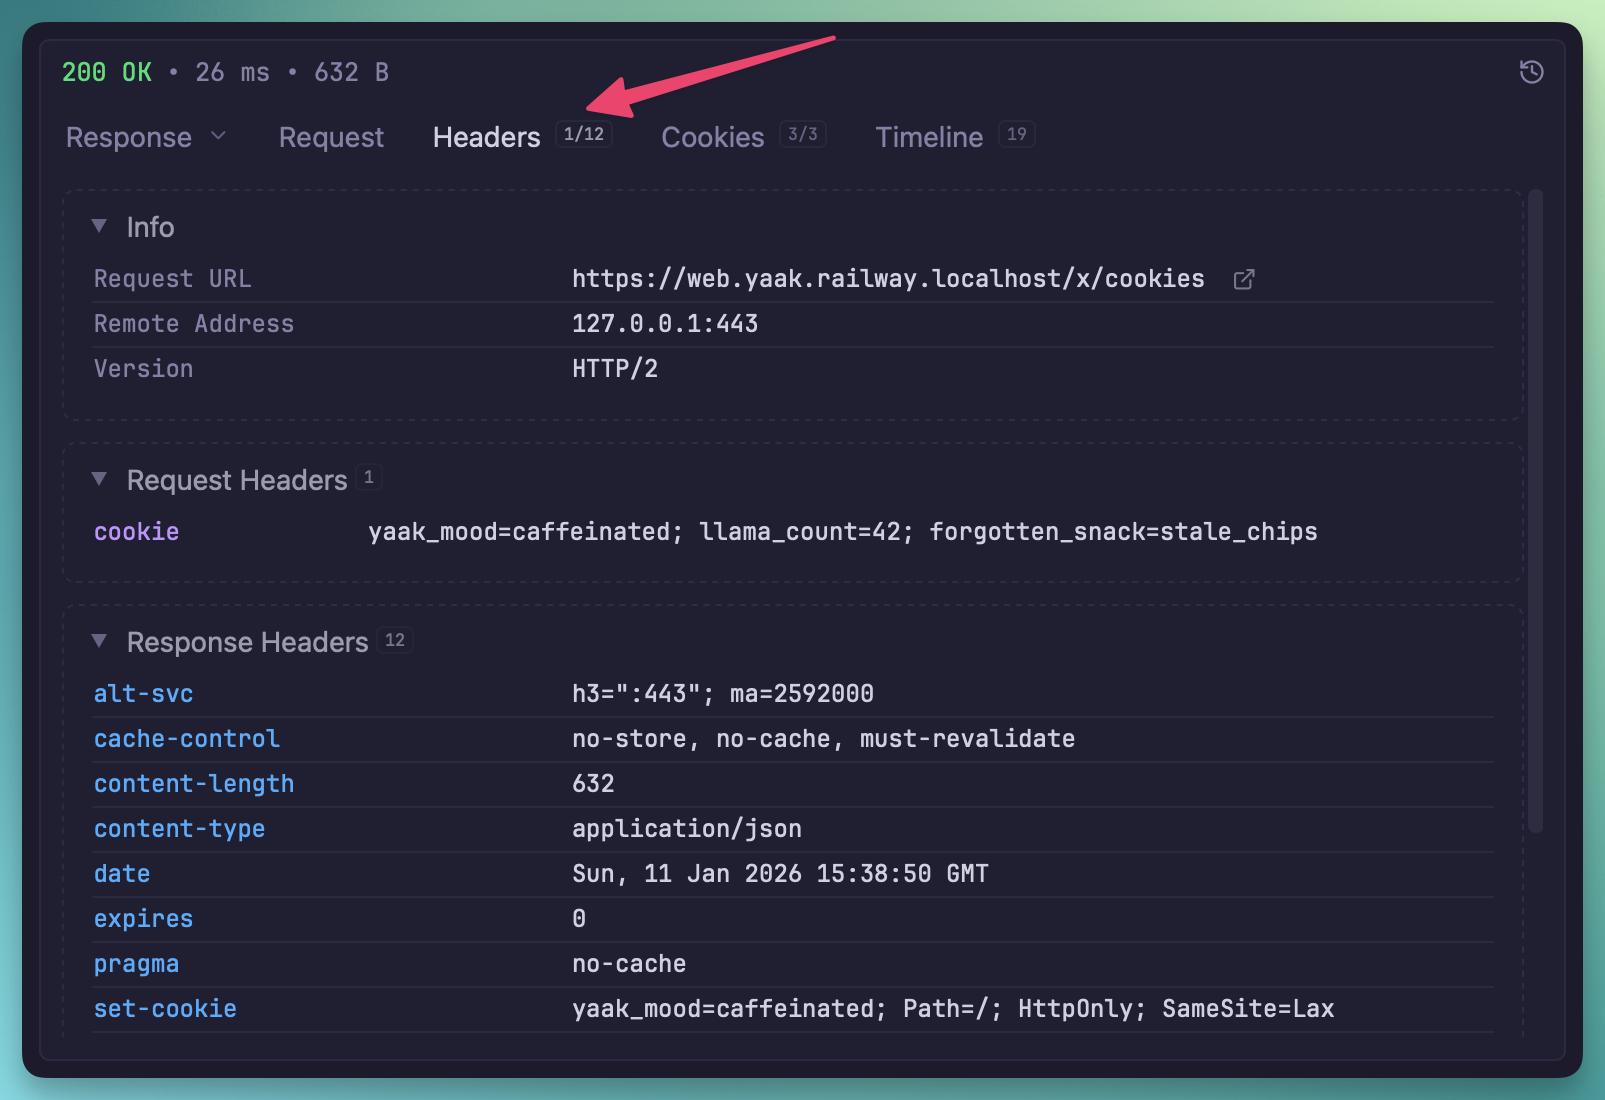Select the Headers tab
Viewport: 1605px width, 1100px height.
coord(487,137)
